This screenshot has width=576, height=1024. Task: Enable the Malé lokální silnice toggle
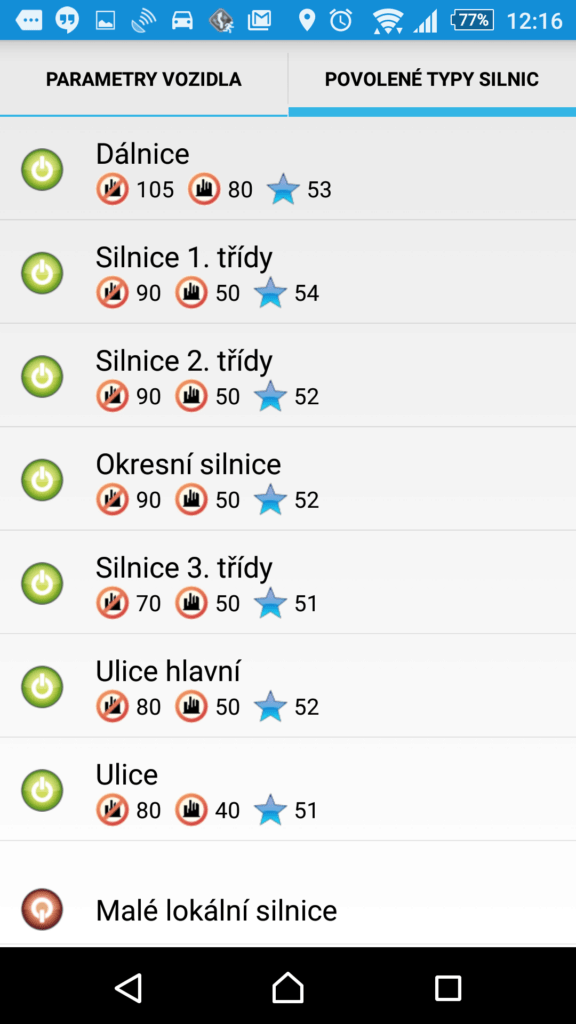42,909
